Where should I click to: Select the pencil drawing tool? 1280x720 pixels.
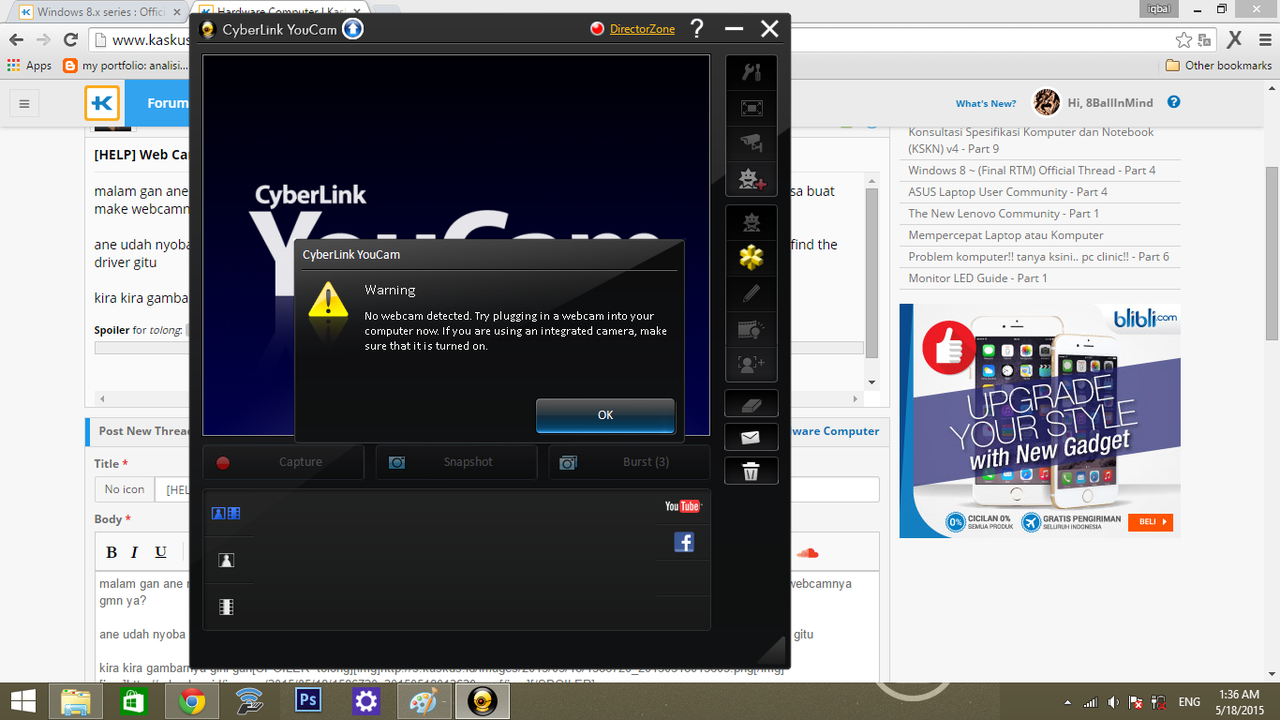[x=751, y=294]
